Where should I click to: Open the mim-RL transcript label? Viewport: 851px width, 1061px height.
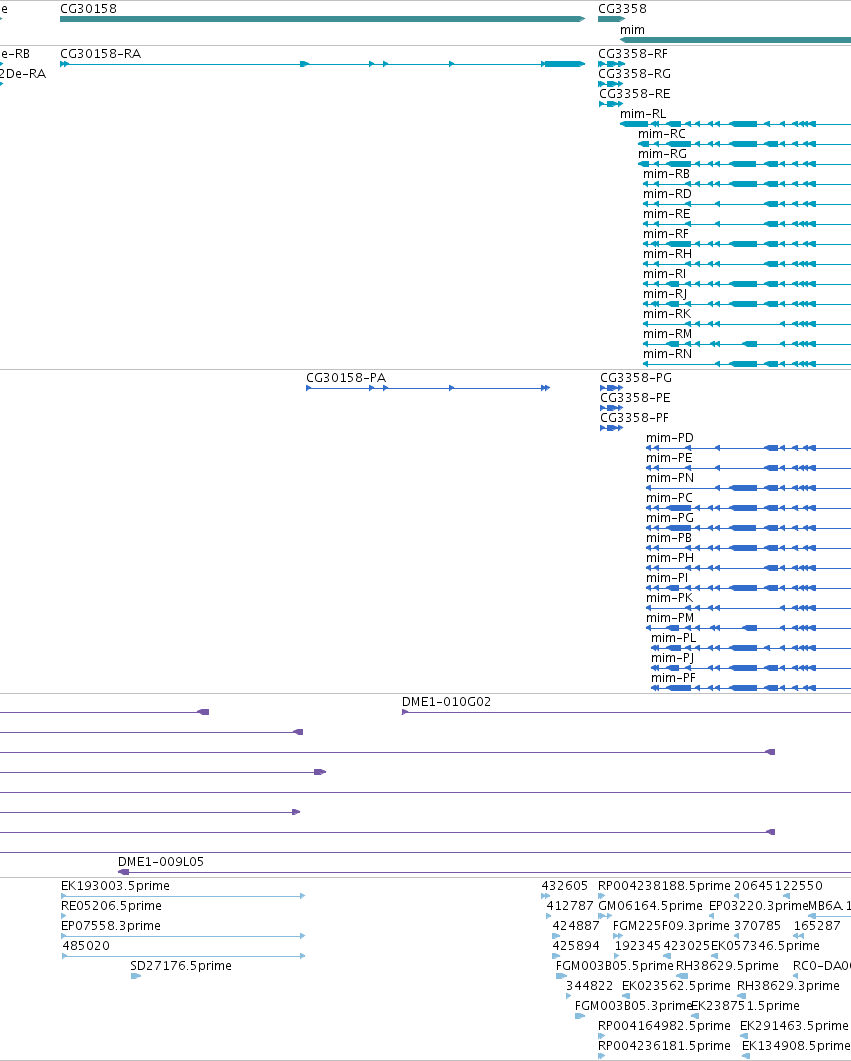click(x=643, y=114)
